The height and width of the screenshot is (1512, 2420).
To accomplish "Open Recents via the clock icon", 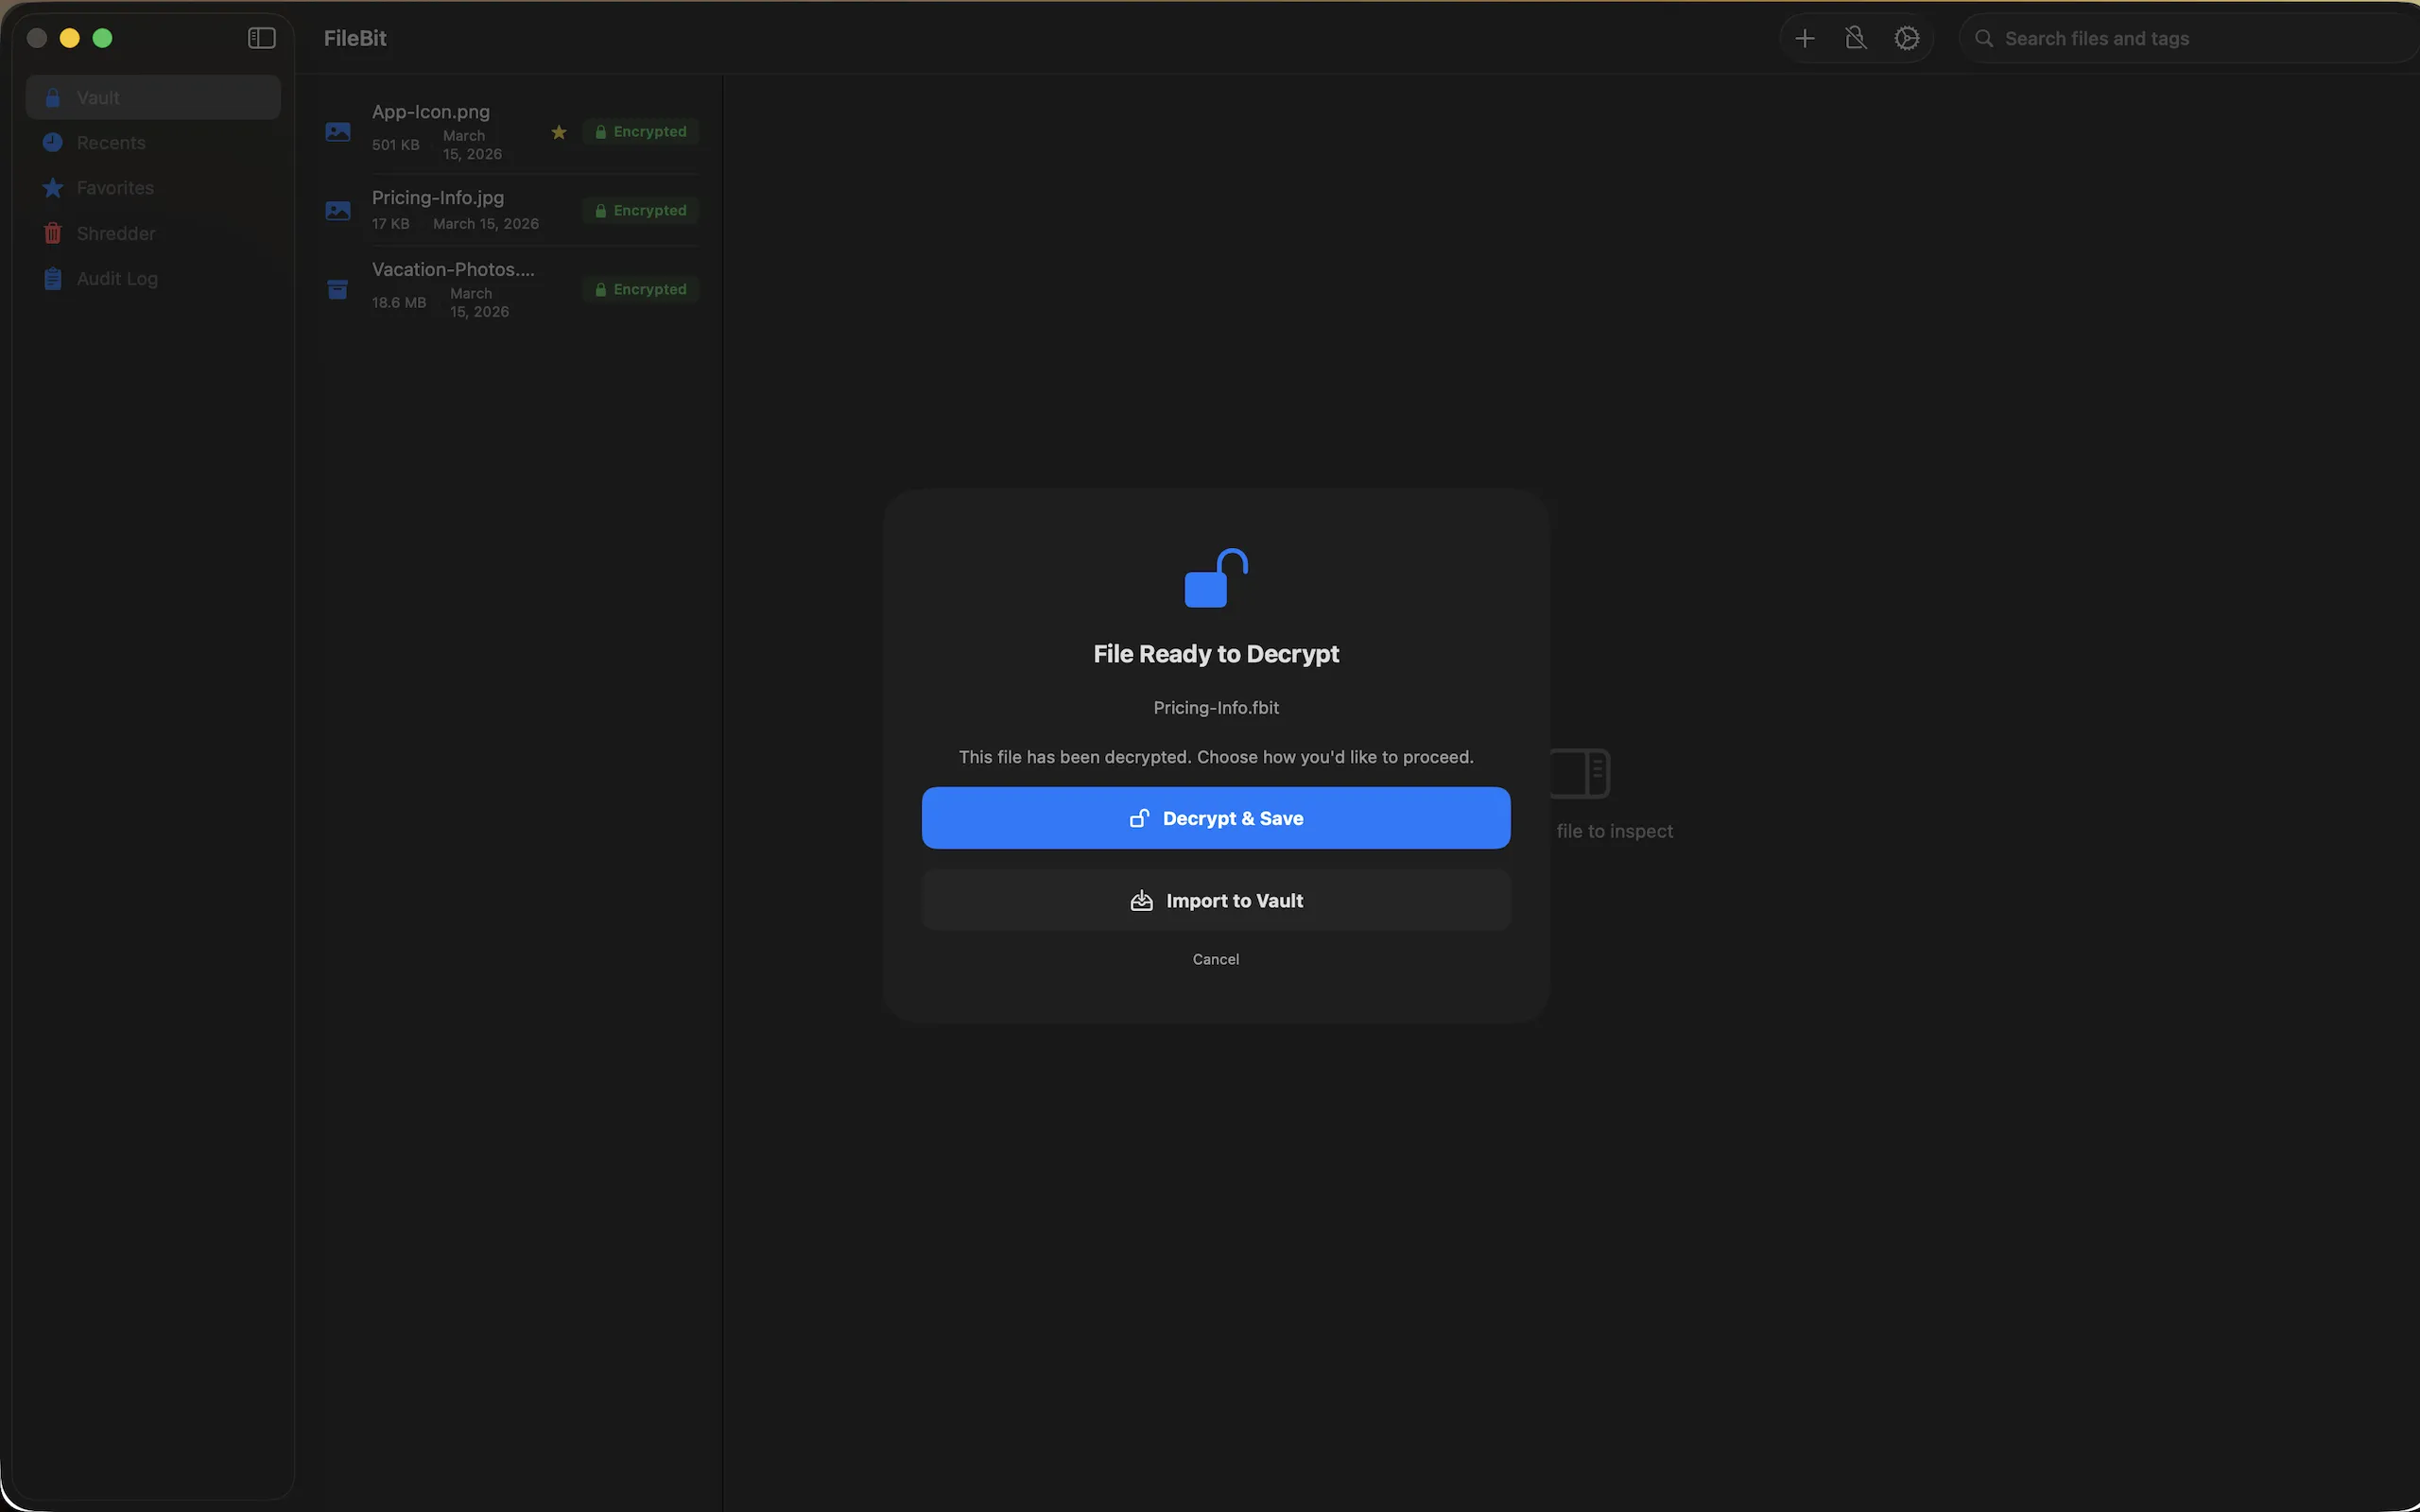I will 52,142.
